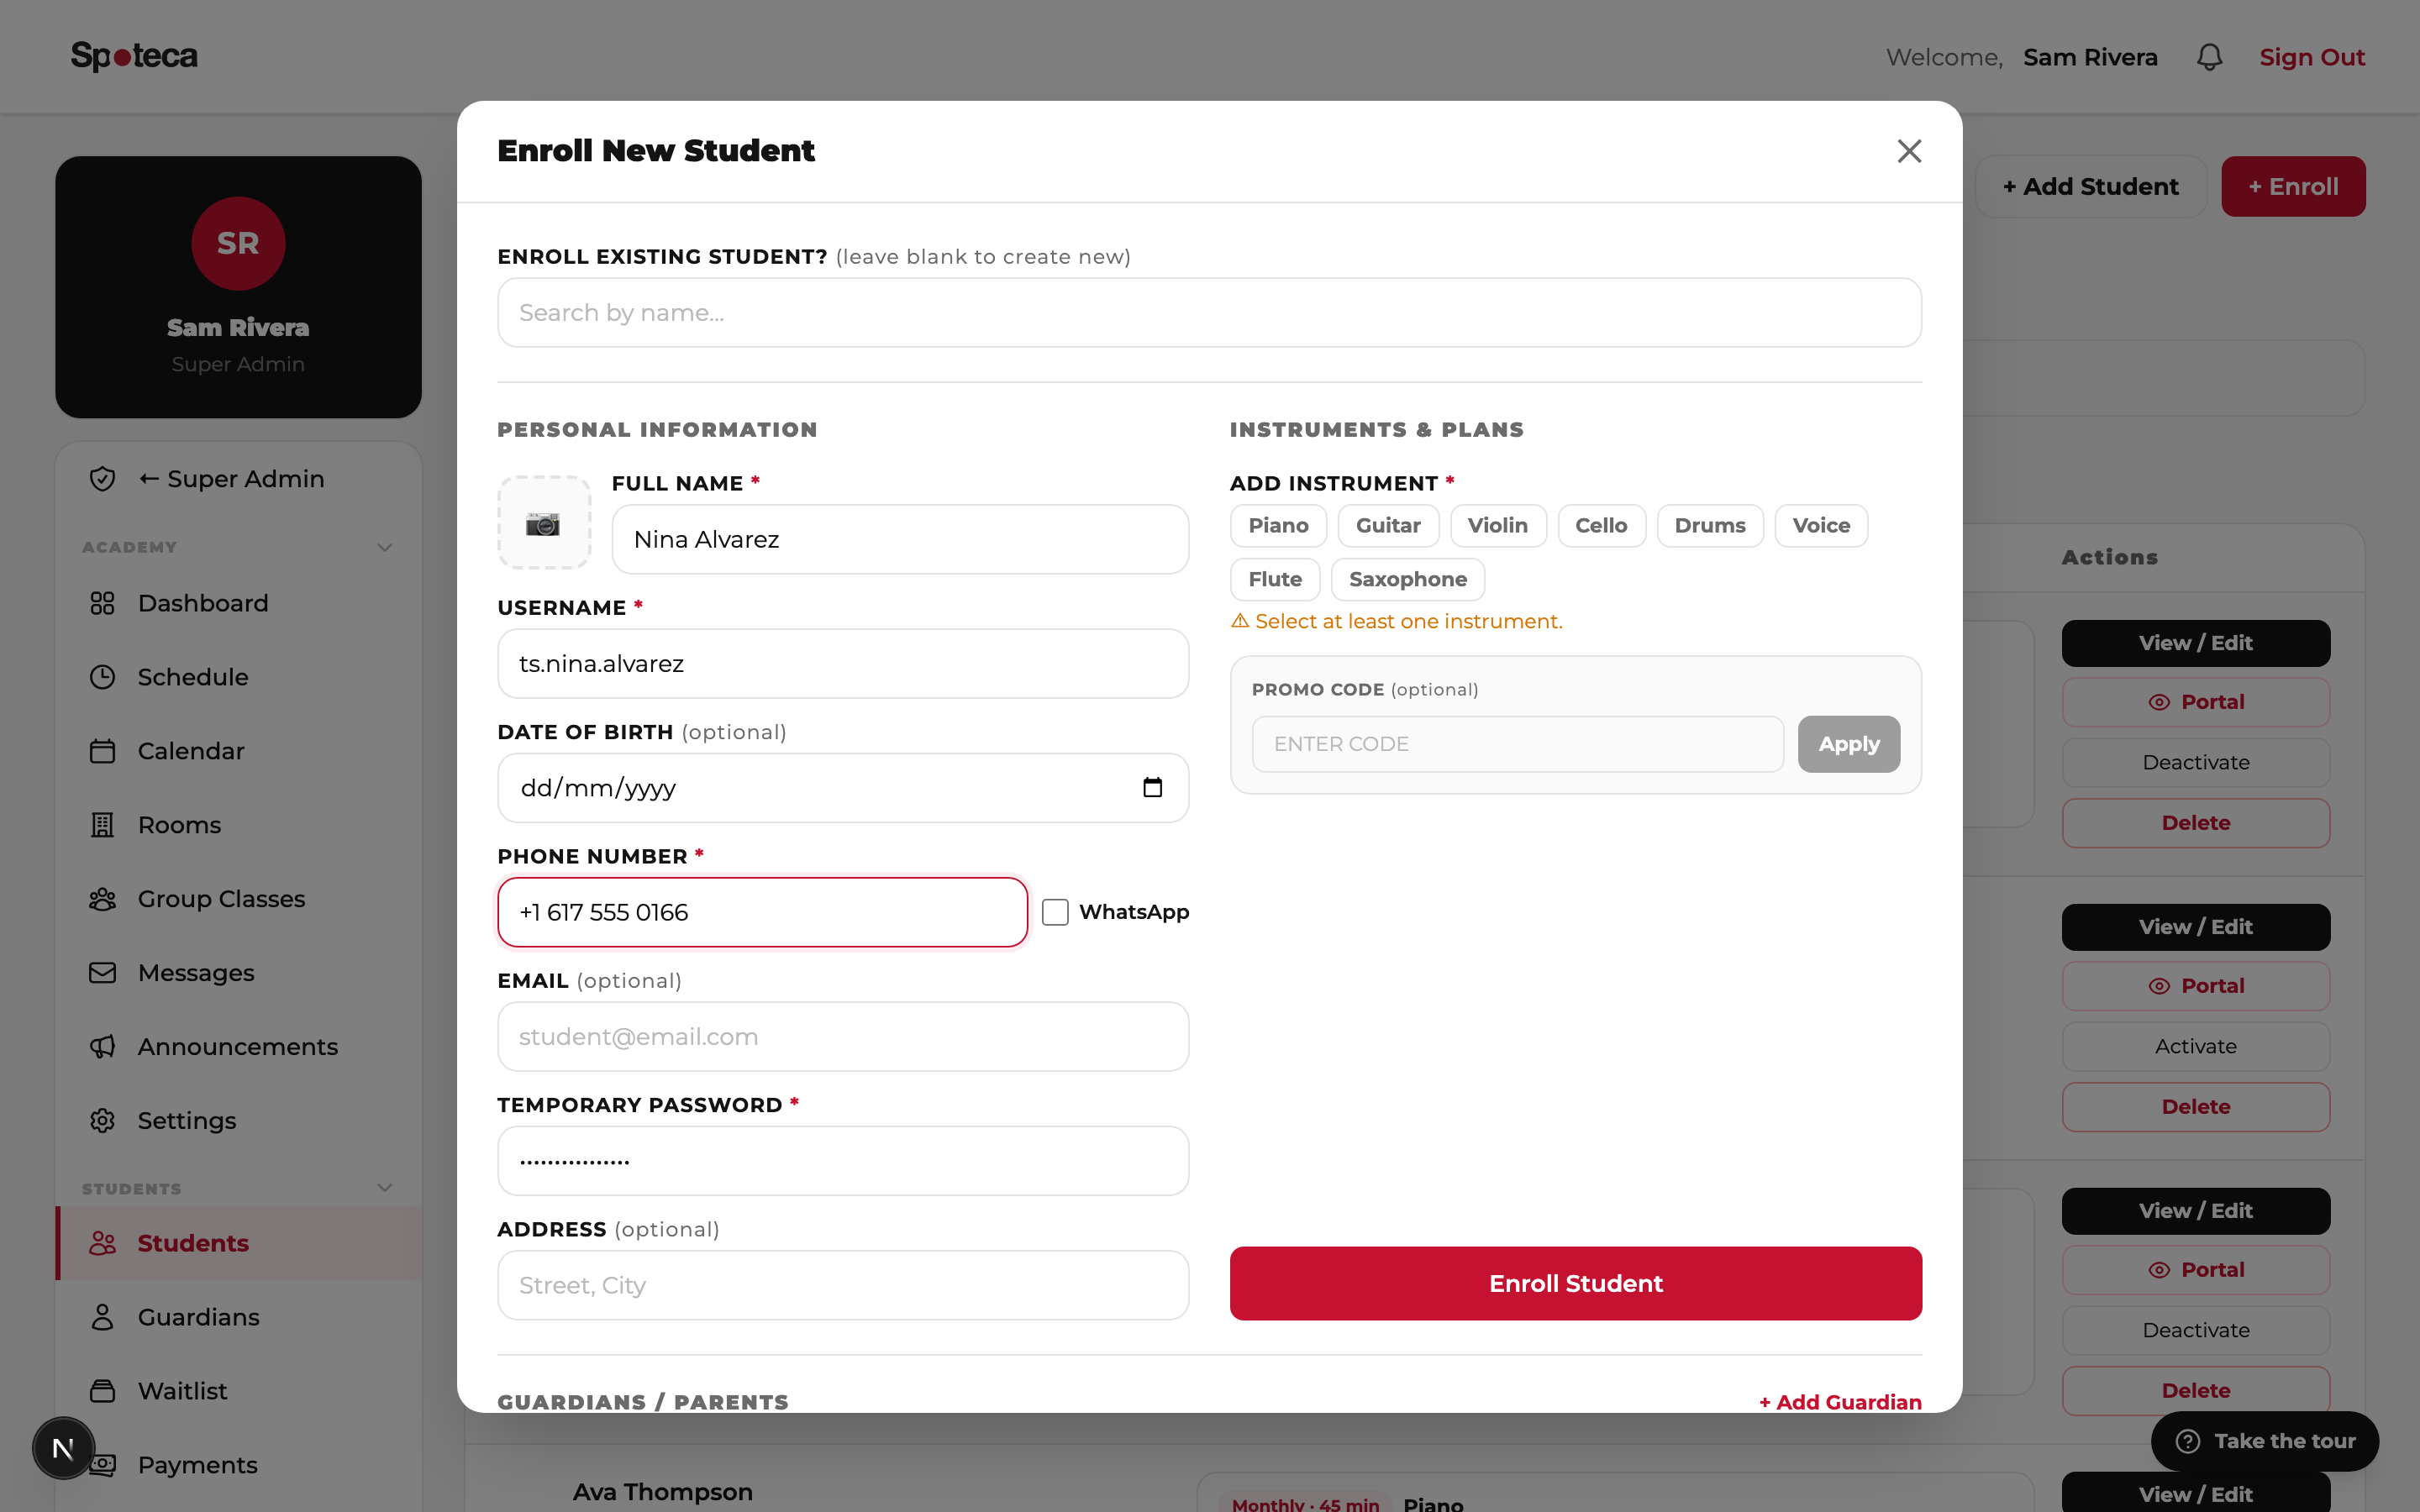Select the Piano instrument chip

pyautogui.click(x=1278, y=526)
